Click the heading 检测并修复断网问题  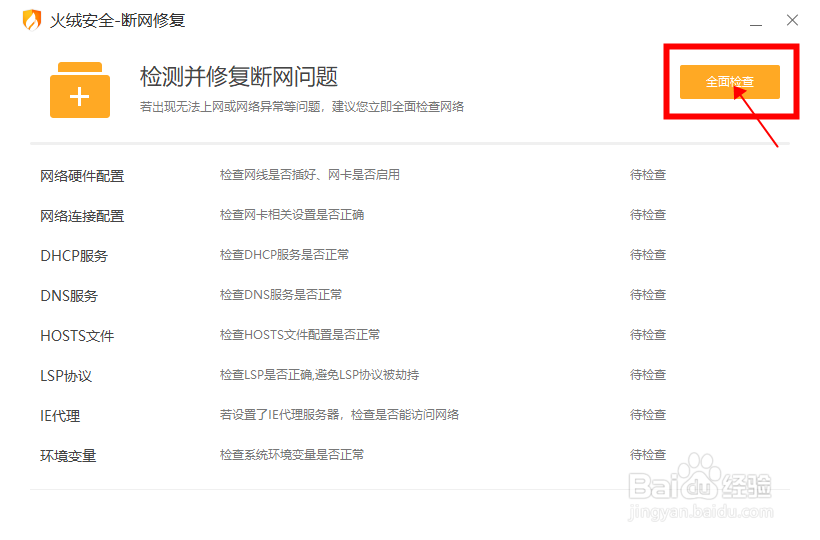239,77
